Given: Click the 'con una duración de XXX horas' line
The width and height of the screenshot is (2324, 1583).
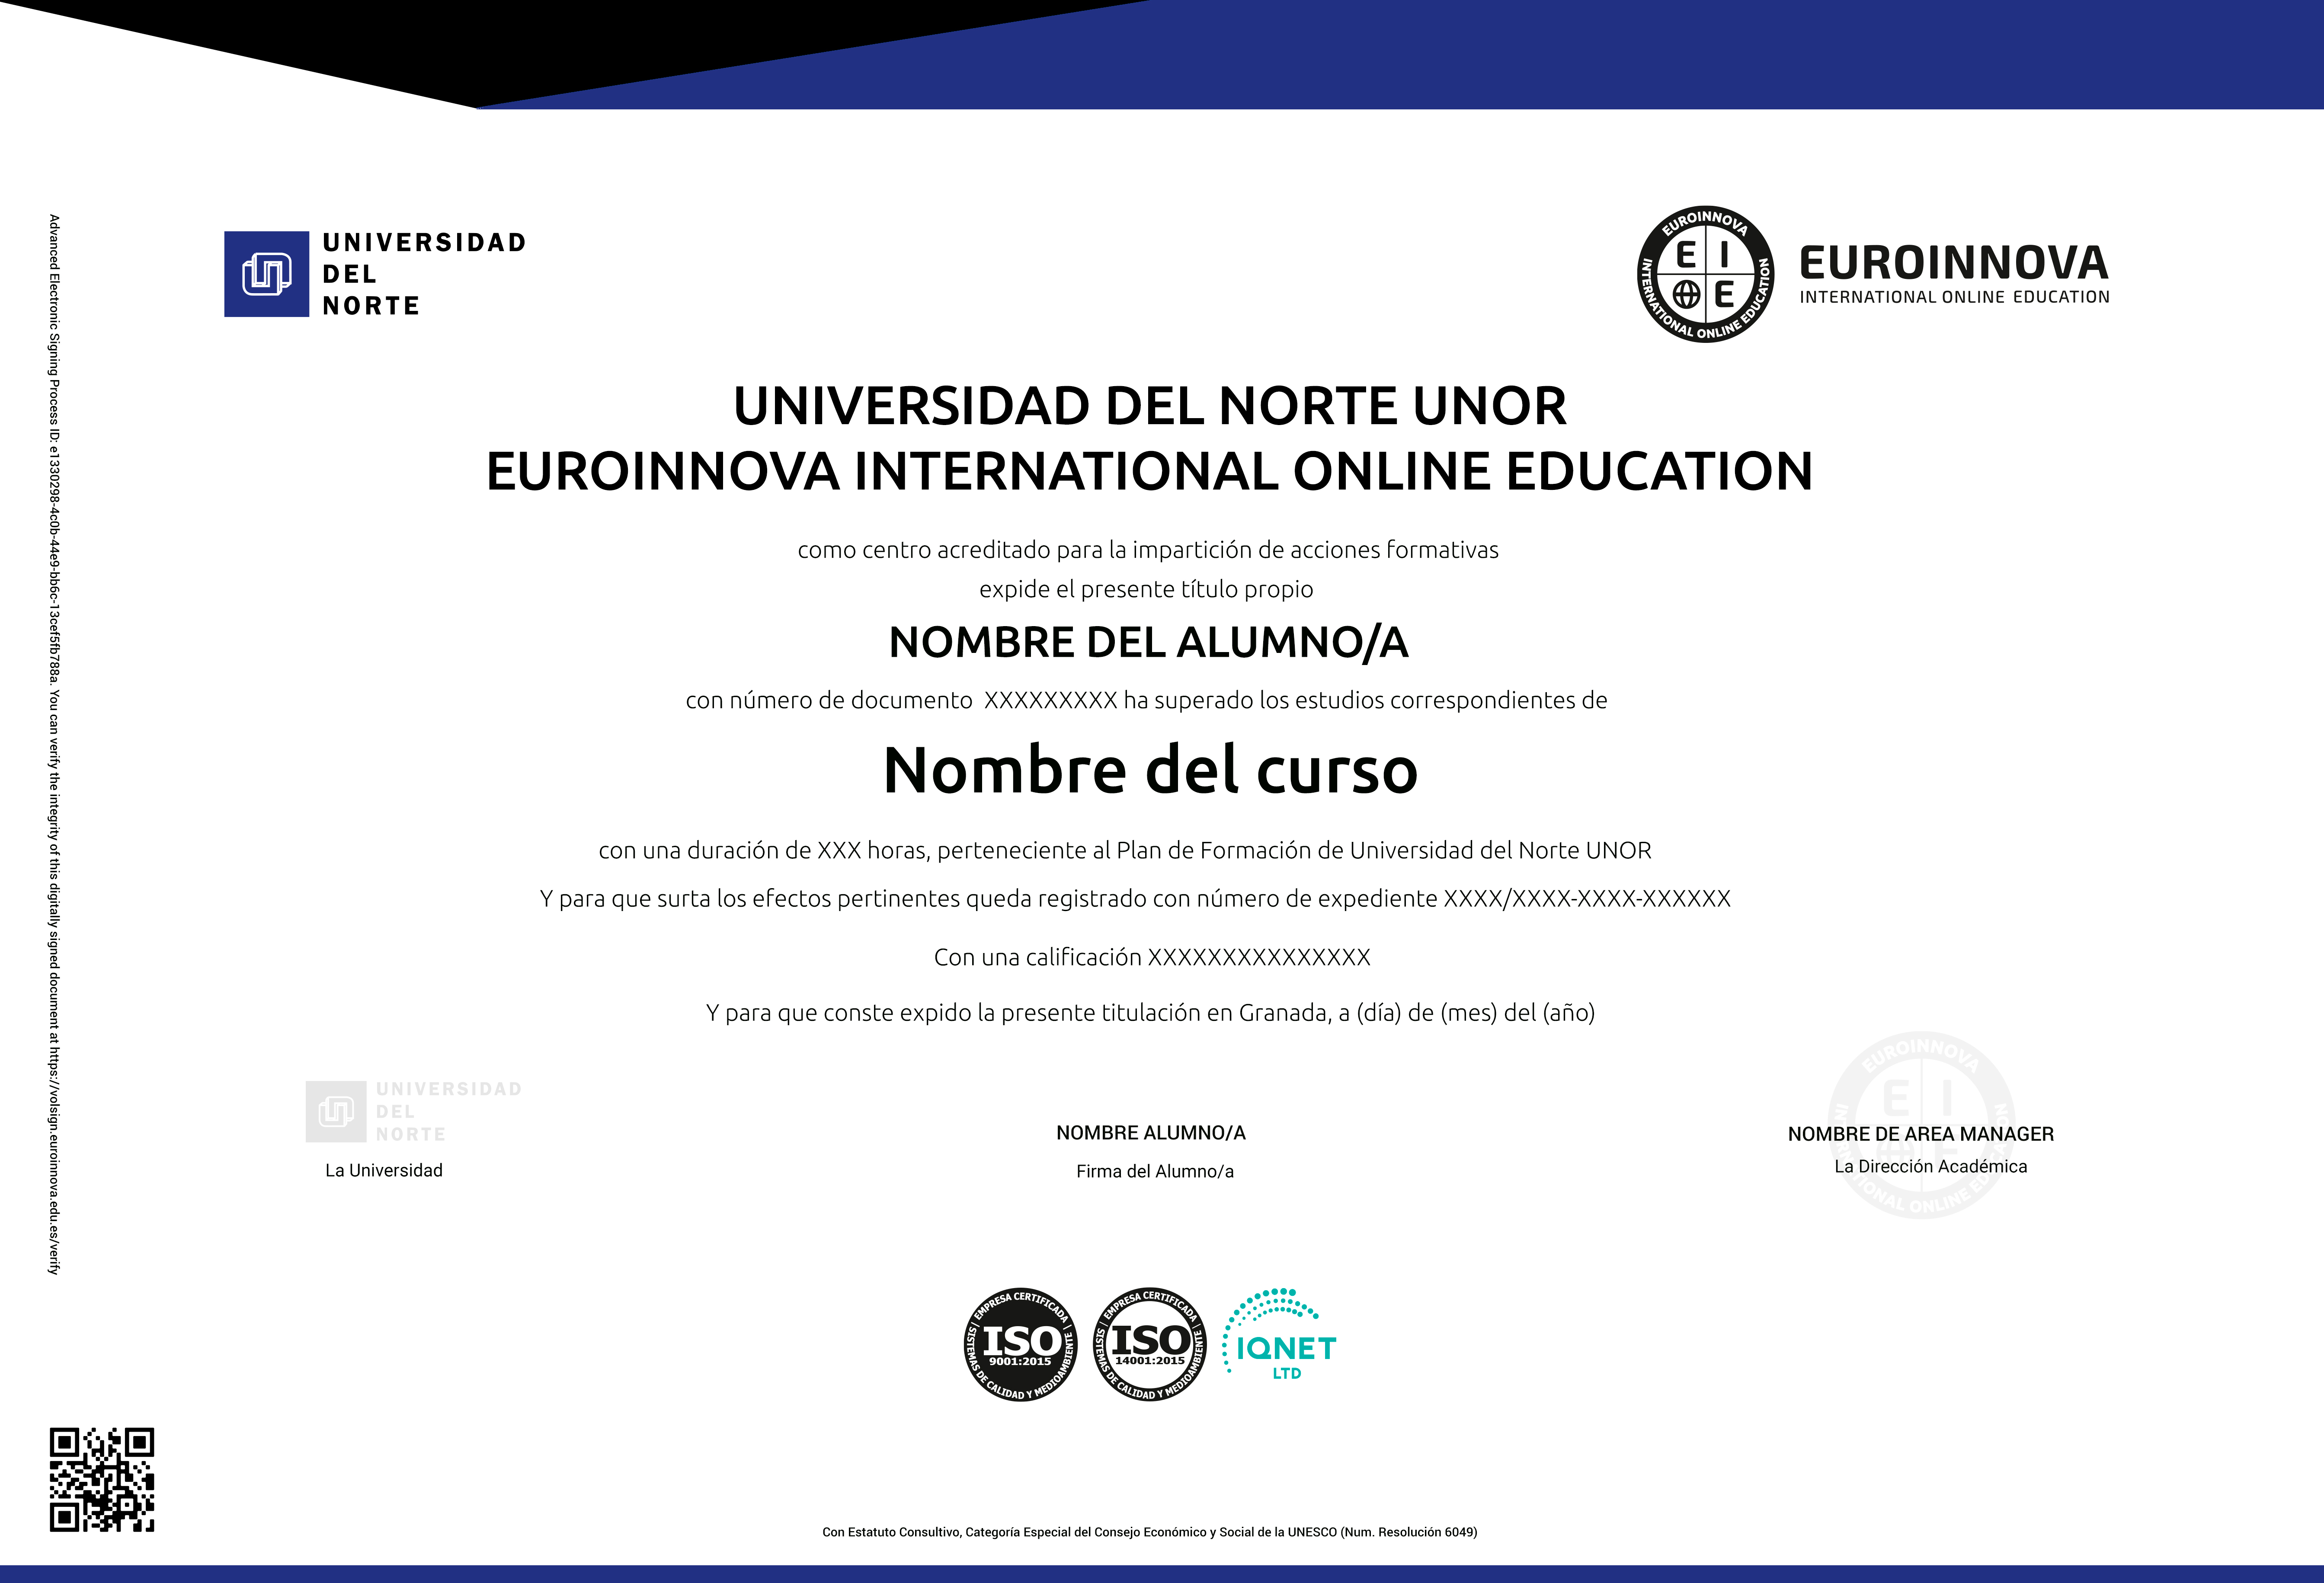Looking at the screenshot, I should [1125, 850].
